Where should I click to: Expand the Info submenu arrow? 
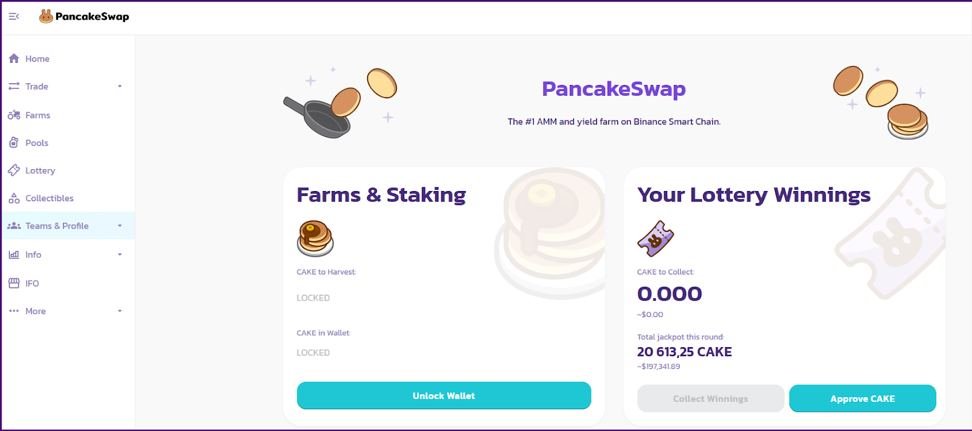pyautogui.click(x=120, y=255)
